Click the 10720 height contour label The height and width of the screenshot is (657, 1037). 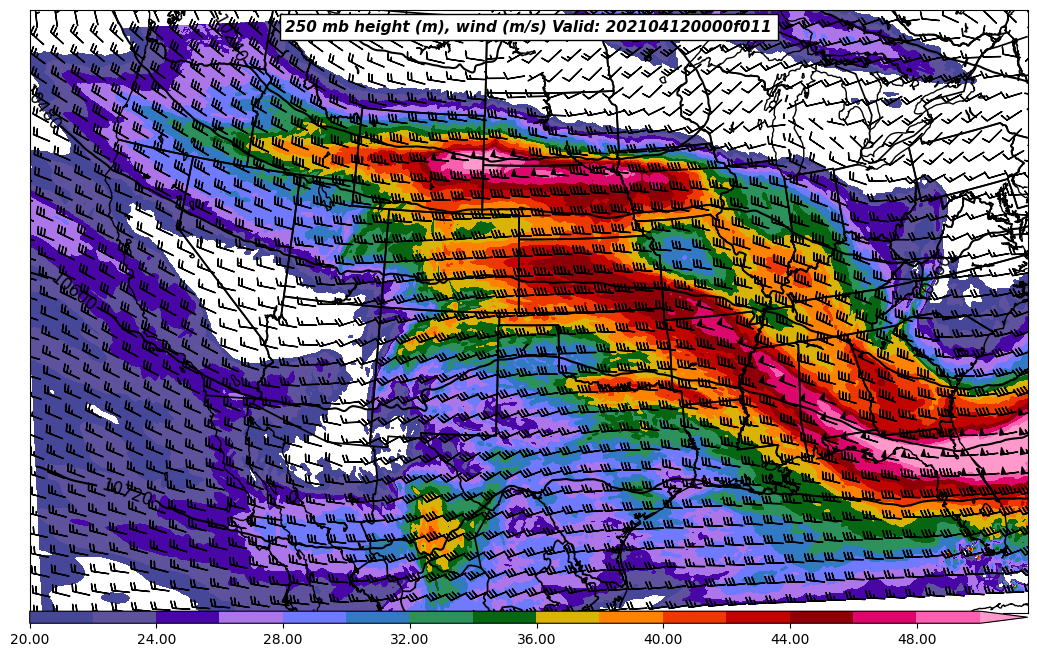[x=130, y=492]
